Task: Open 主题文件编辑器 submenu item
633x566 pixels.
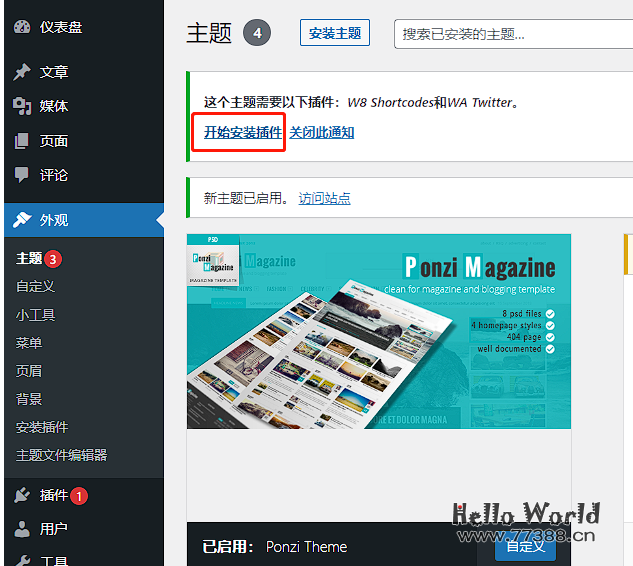Action: [x=61, y=455]
